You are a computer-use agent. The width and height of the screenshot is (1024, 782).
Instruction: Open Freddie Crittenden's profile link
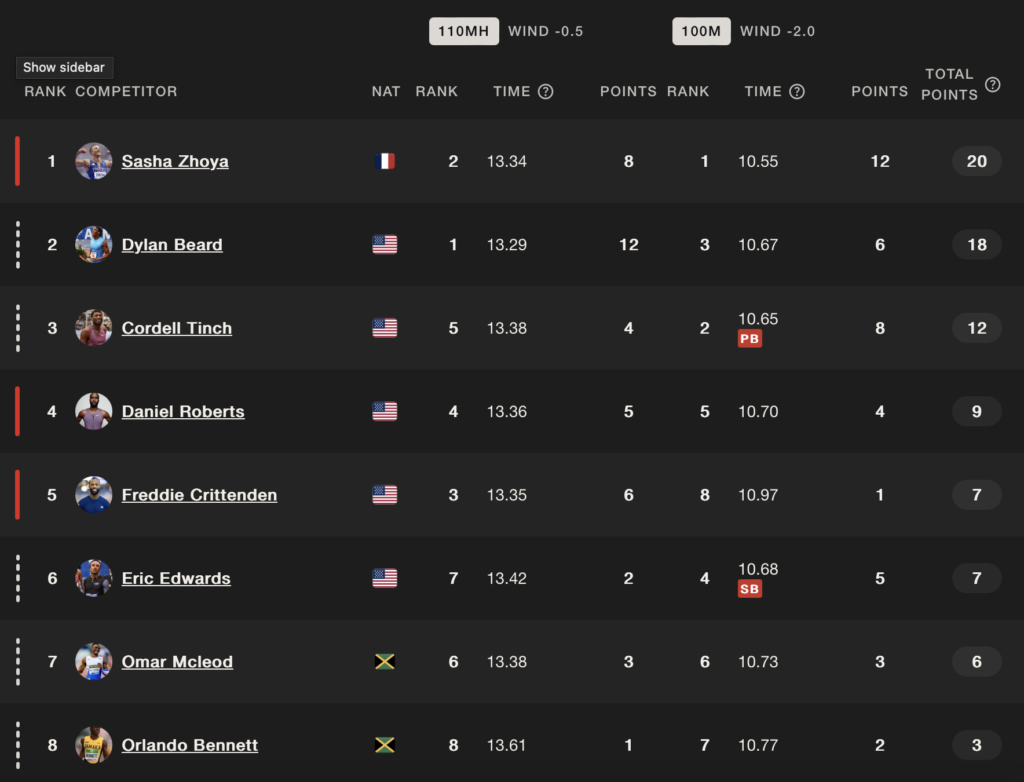click(199, 495)
